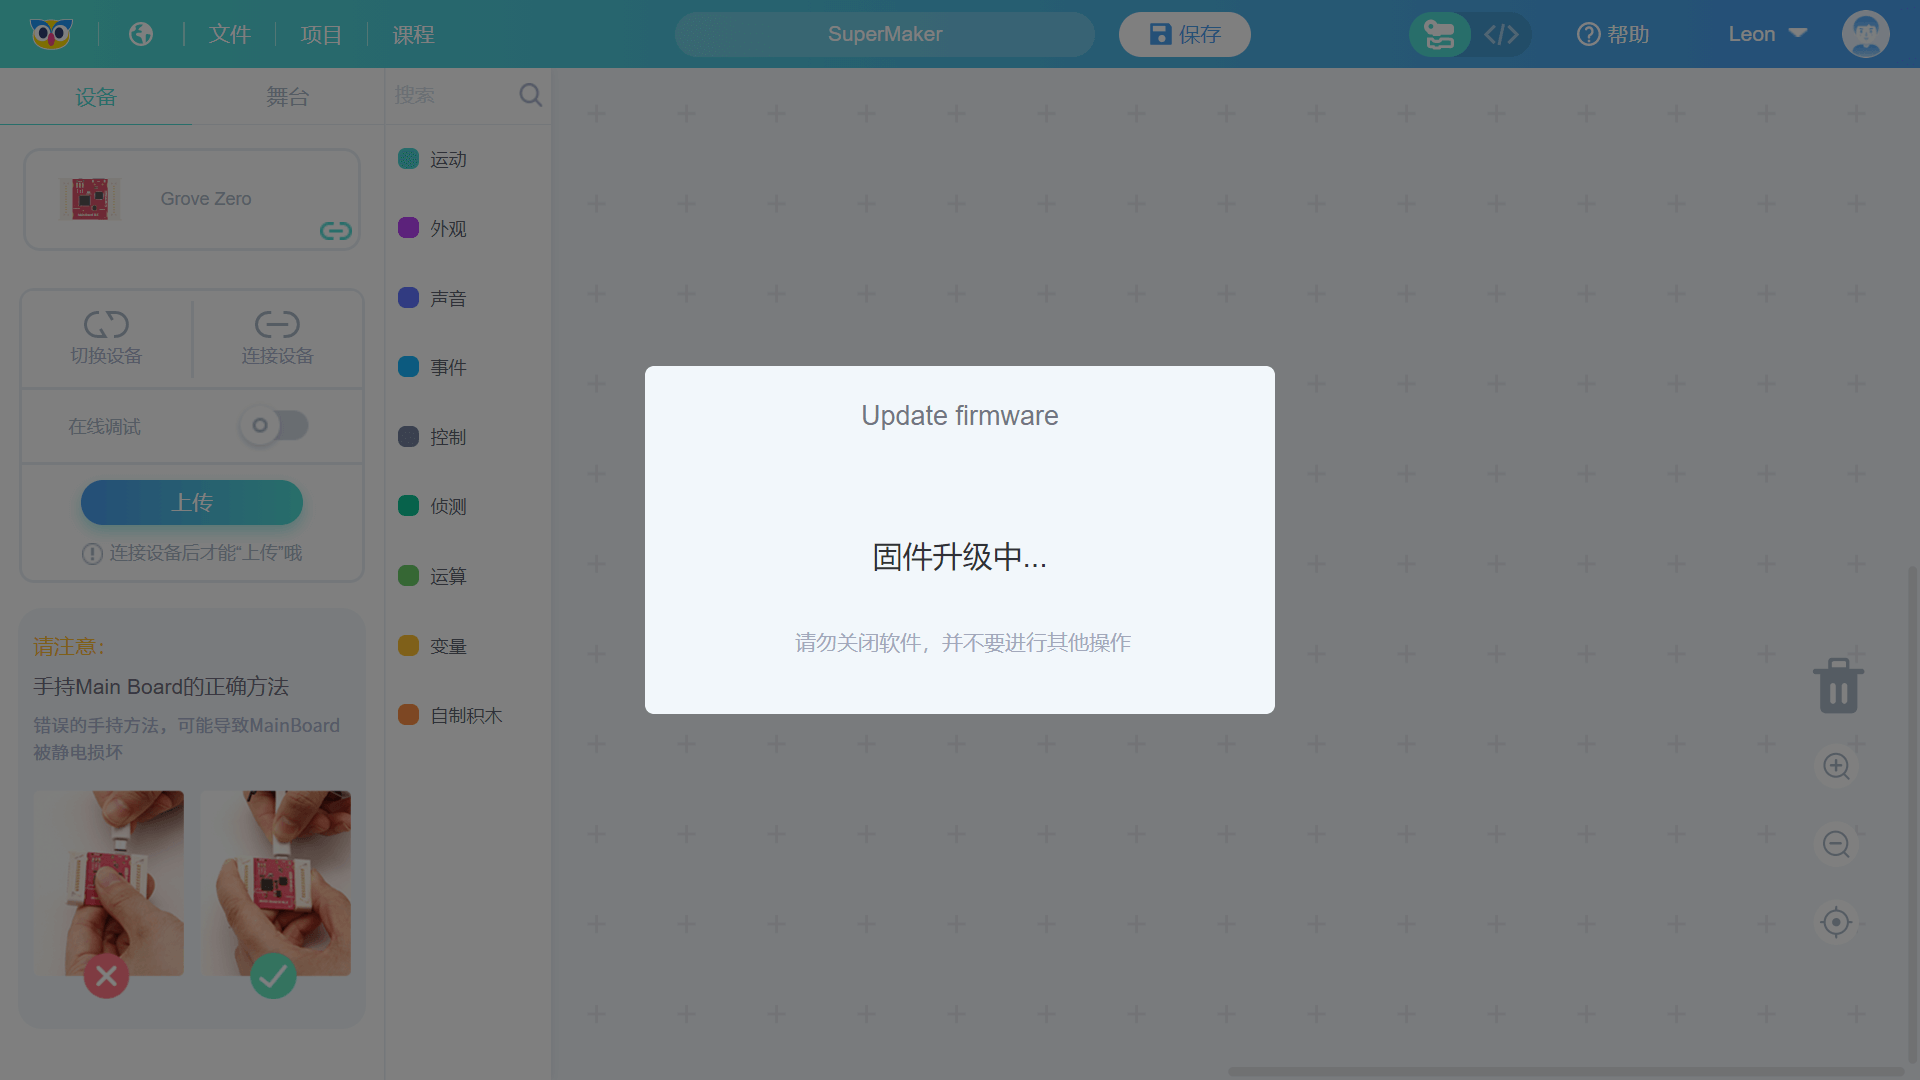This screenshot has width=1920, height=1080.
Task: Switch to block mode toggle
Action: click(x=1440, y=34)
